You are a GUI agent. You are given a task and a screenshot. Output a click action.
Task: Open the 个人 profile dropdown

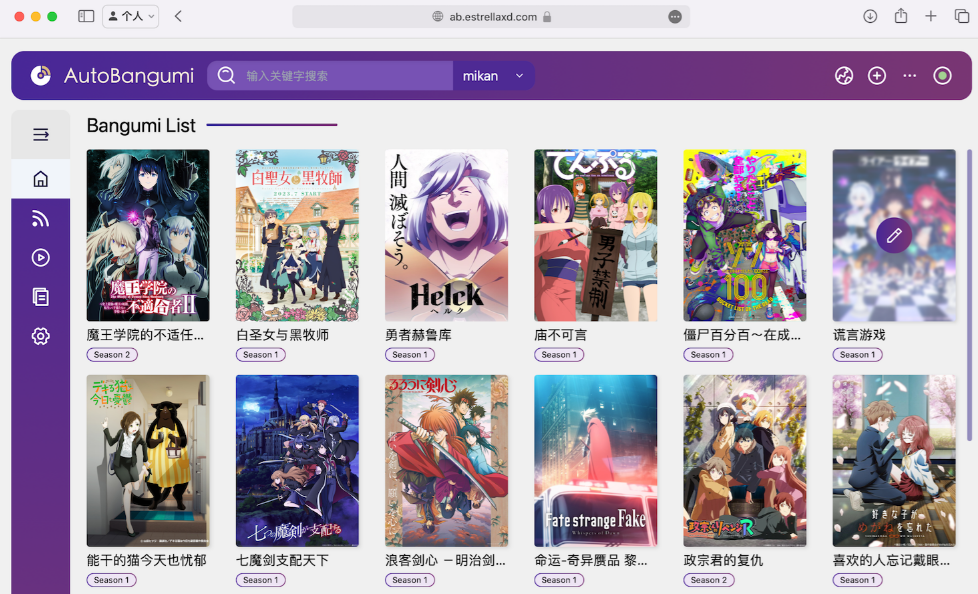[130, 16]
